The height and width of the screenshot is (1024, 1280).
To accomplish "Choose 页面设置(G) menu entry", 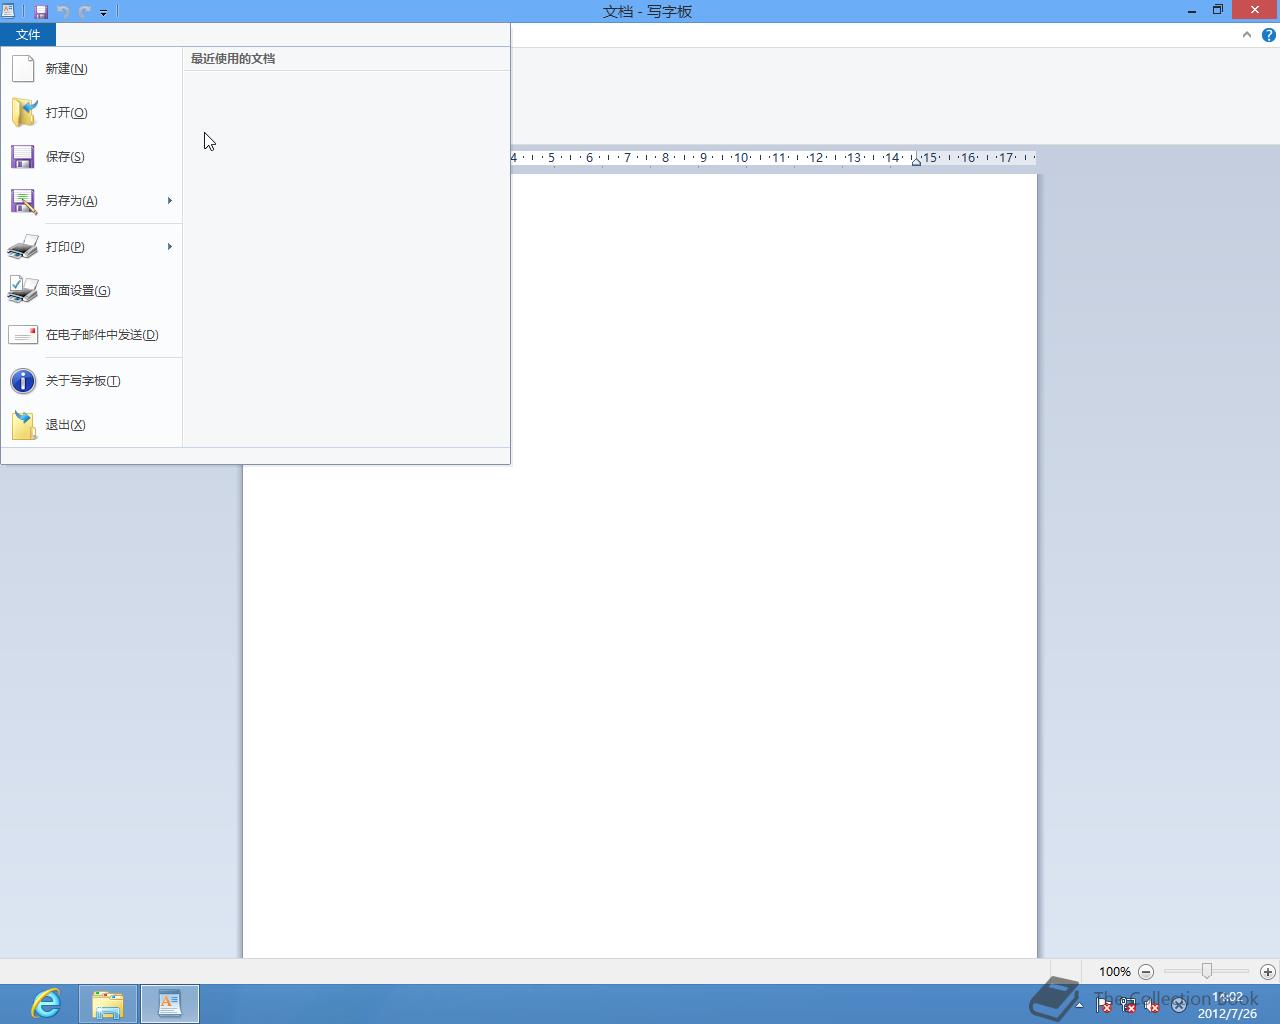I will [x=91, y=291].
